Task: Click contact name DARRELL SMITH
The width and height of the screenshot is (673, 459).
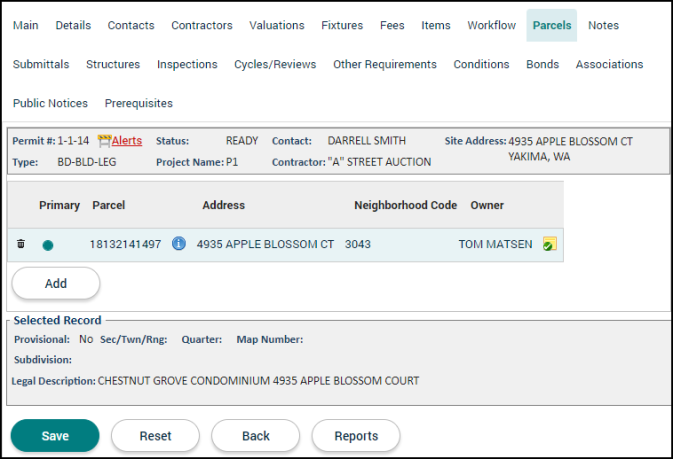Action: pyautogui.click(x=367, y=141)
